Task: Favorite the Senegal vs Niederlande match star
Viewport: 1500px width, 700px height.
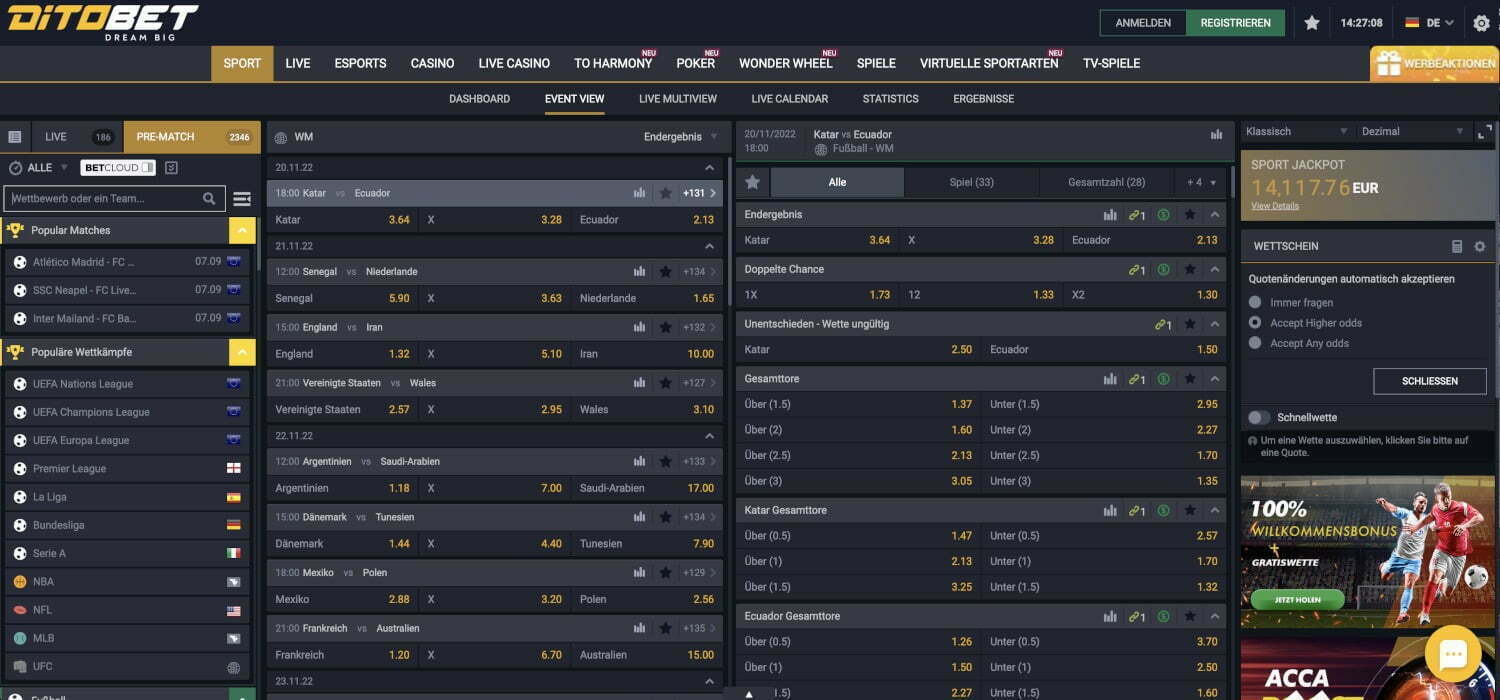Action: [x=665, y=272]
